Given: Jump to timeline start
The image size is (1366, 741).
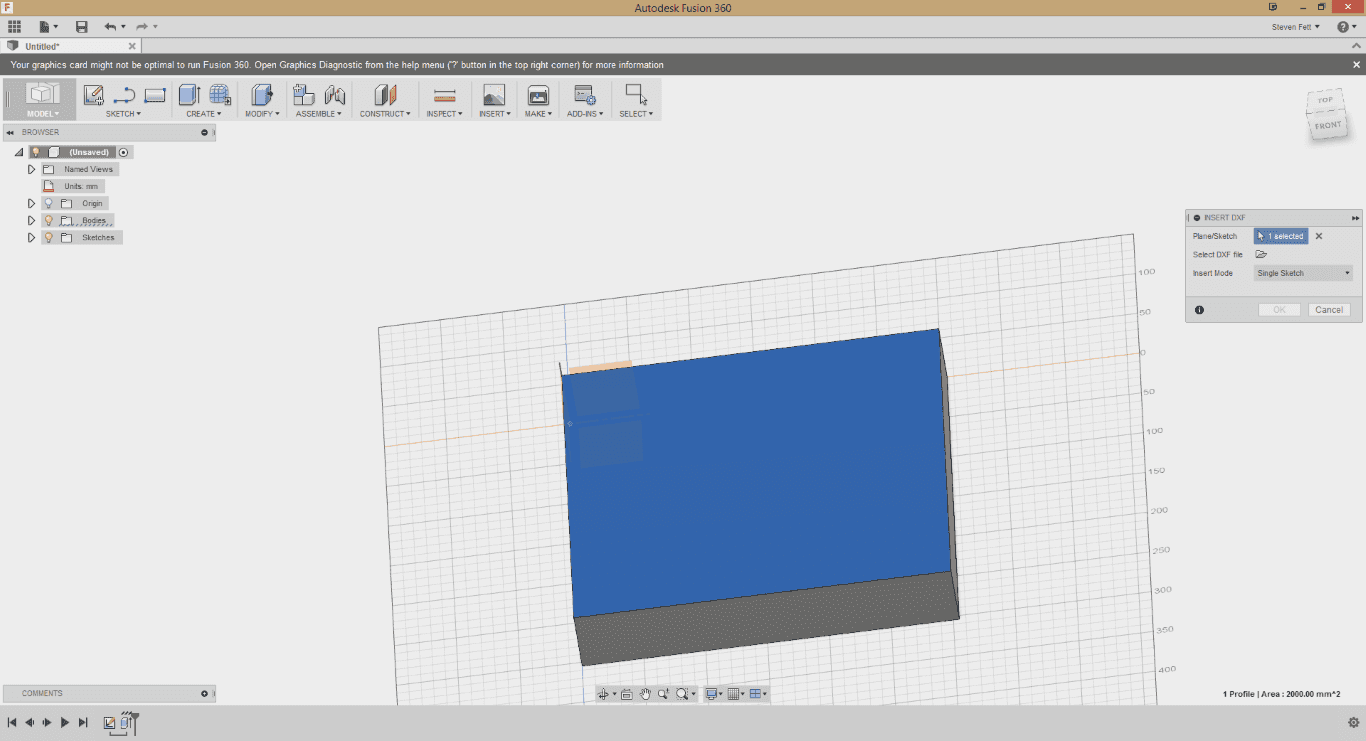Looking at the screenshot, I should [x=12, y=722].
